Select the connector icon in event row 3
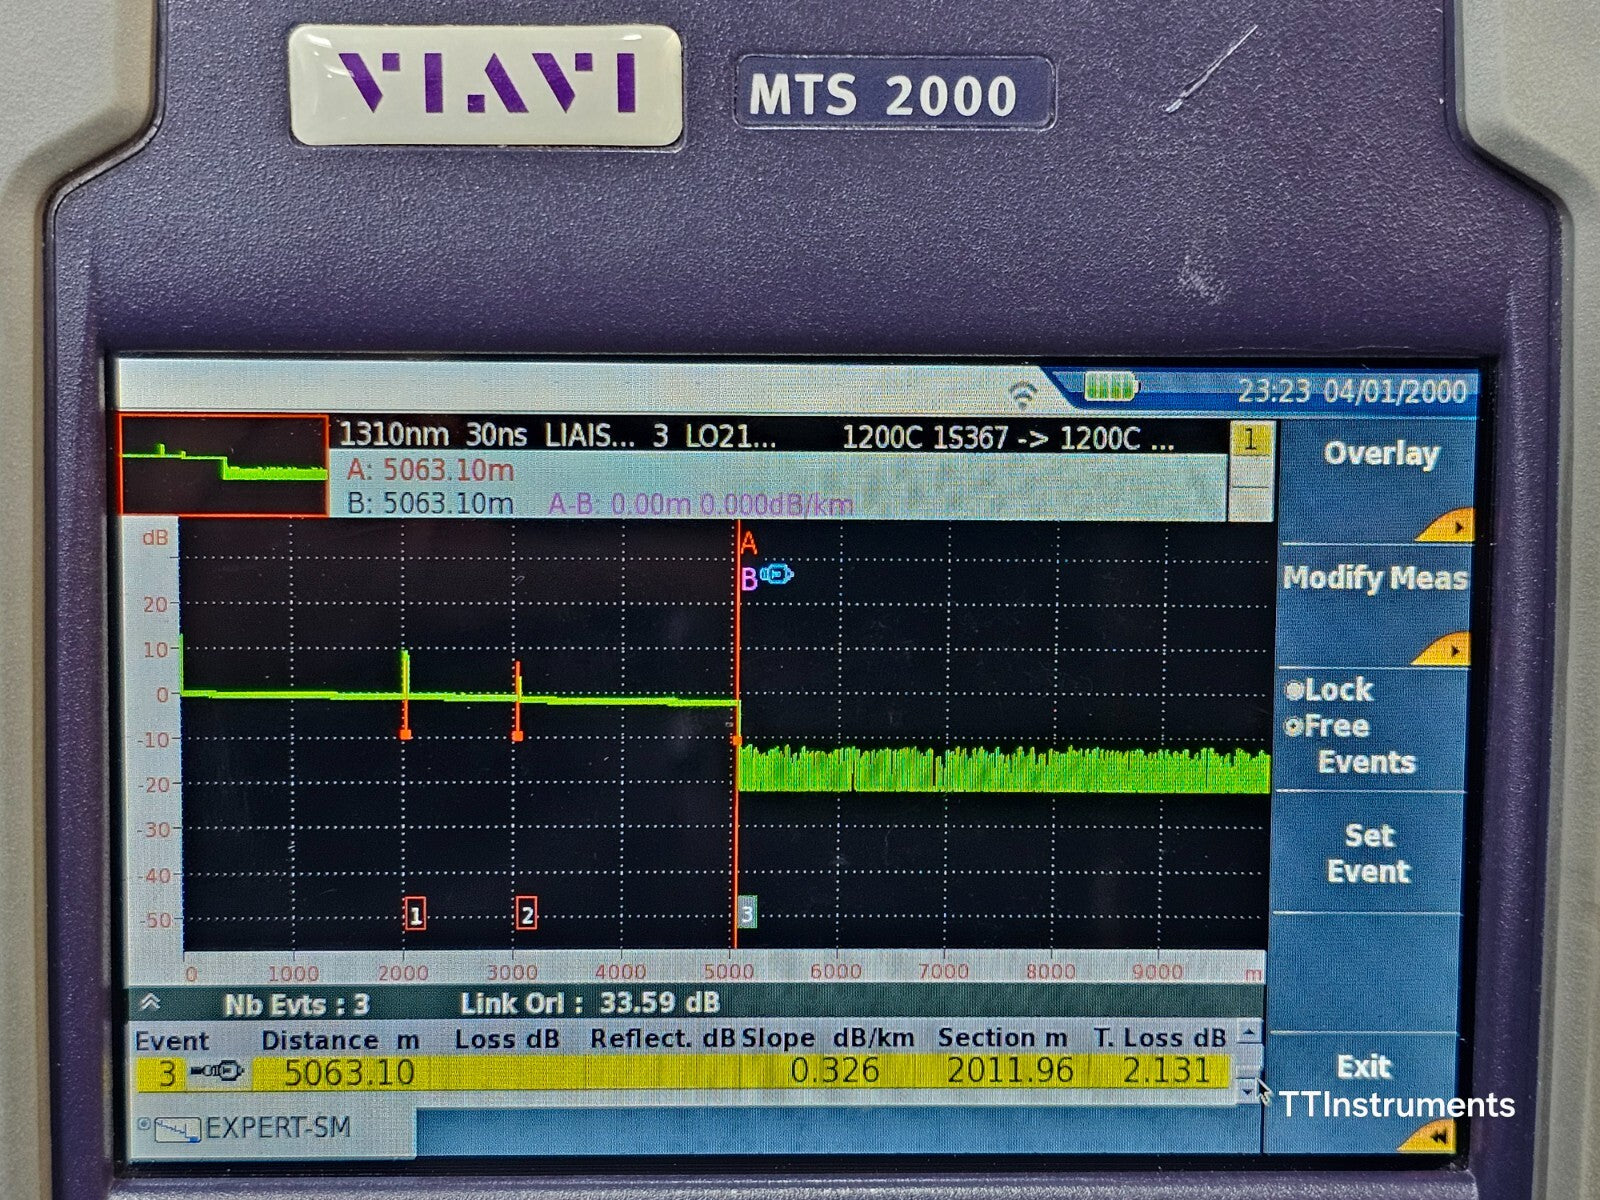The height and width of the screenshot is (1200, 1600). 215,1070
